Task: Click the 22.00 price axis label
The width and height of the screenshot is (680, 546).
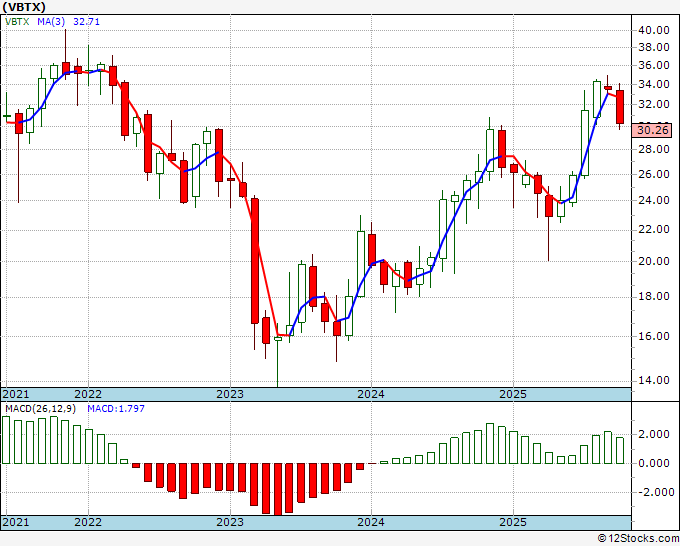Action: [654, 229]
